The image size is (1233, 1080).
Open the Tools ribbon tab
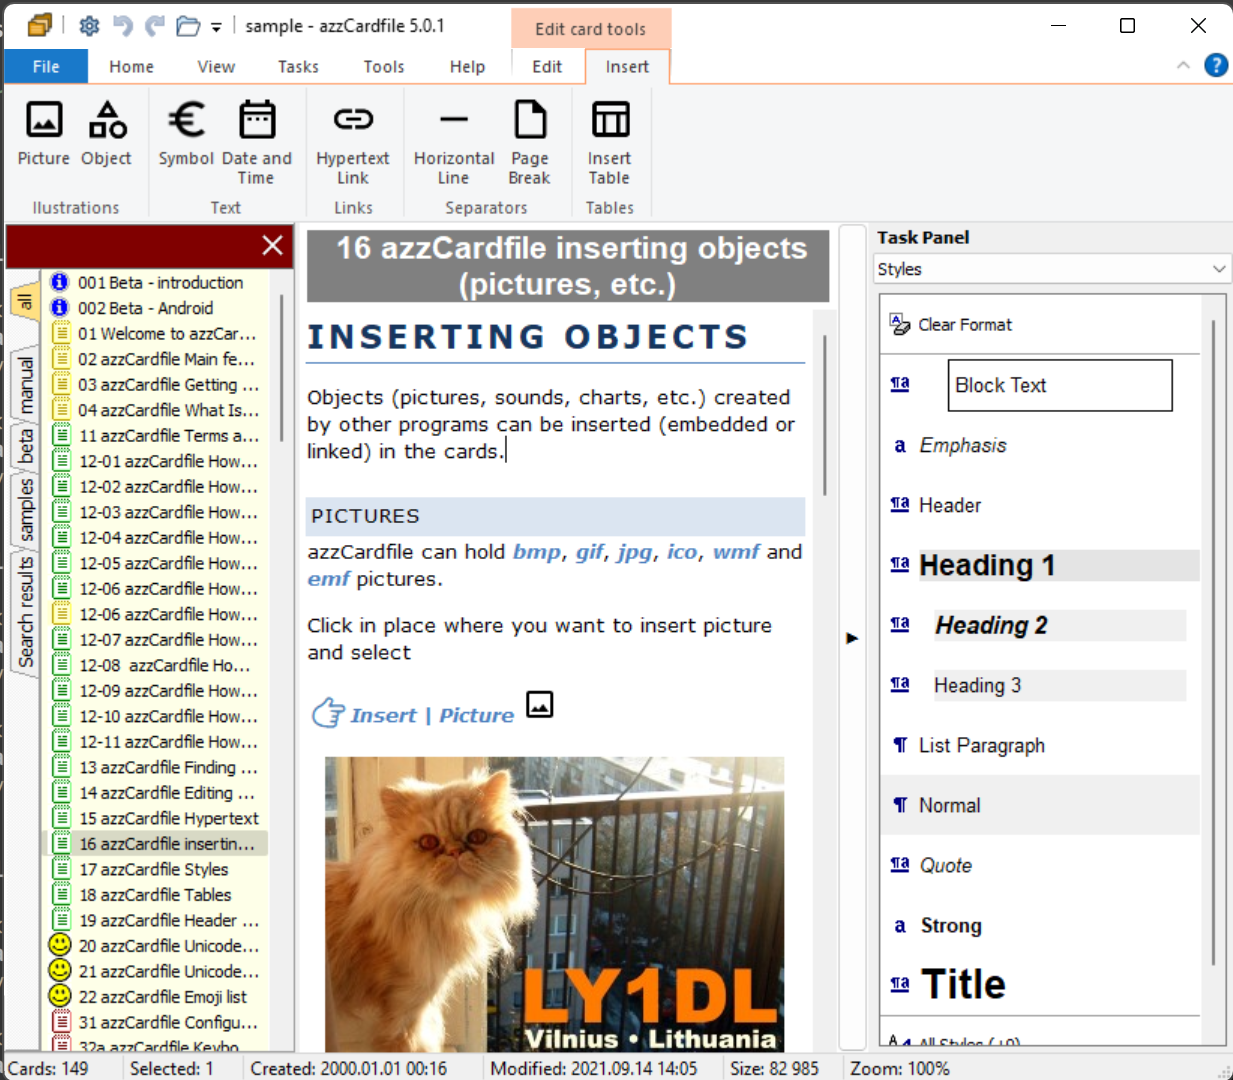(x=384, y=66)
